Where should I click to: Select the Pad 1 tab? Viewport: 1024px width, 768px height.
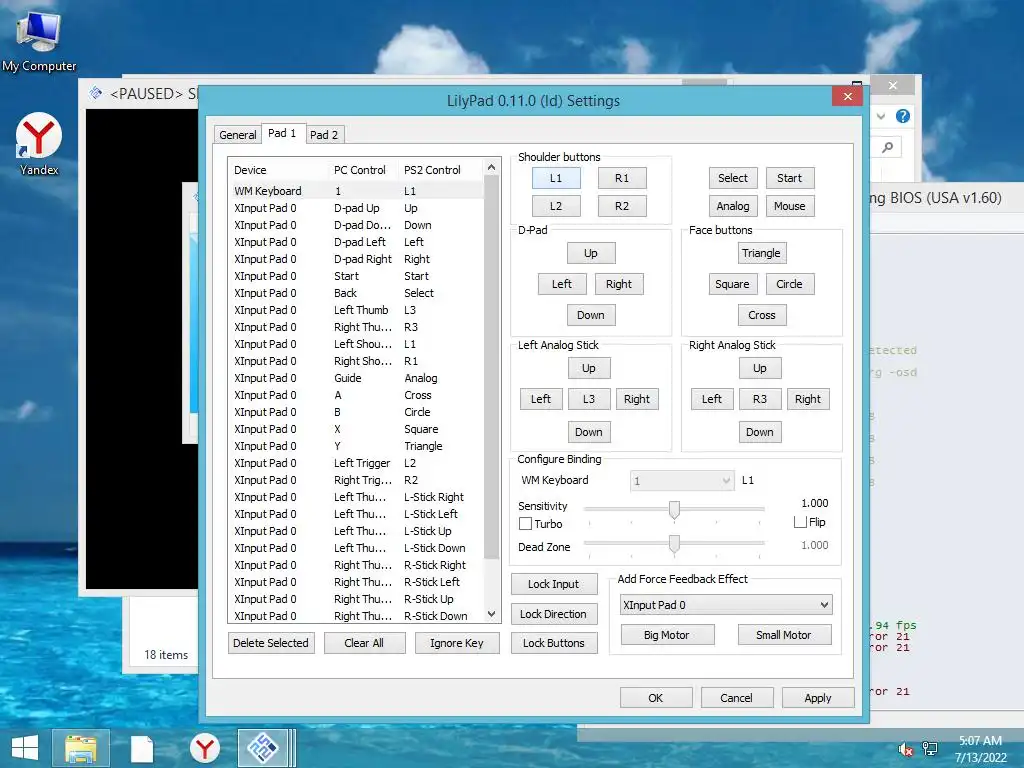282,133
